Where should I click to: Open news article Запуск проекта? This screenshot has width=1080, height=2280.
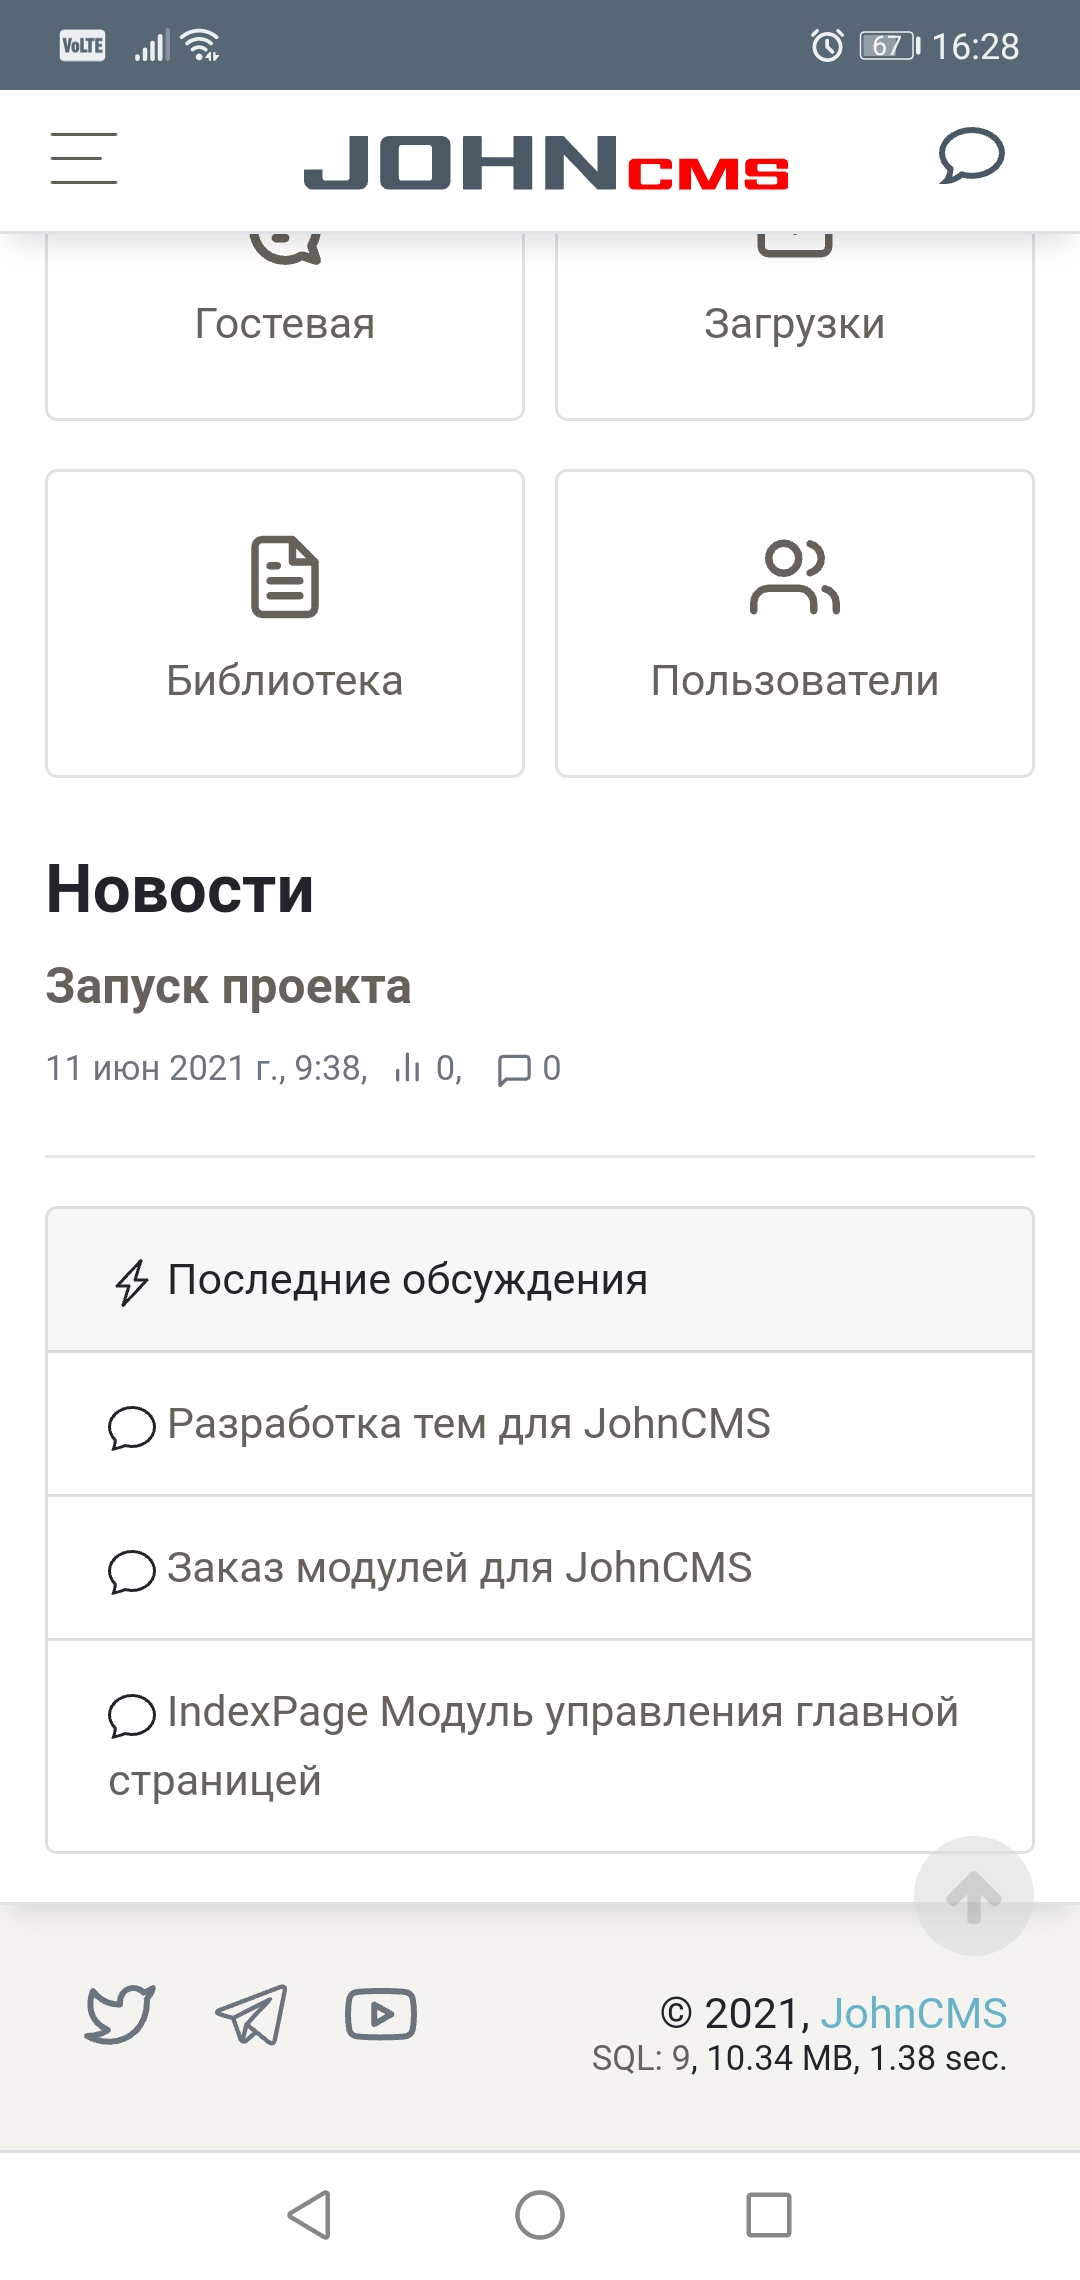(x=228, y=987)
